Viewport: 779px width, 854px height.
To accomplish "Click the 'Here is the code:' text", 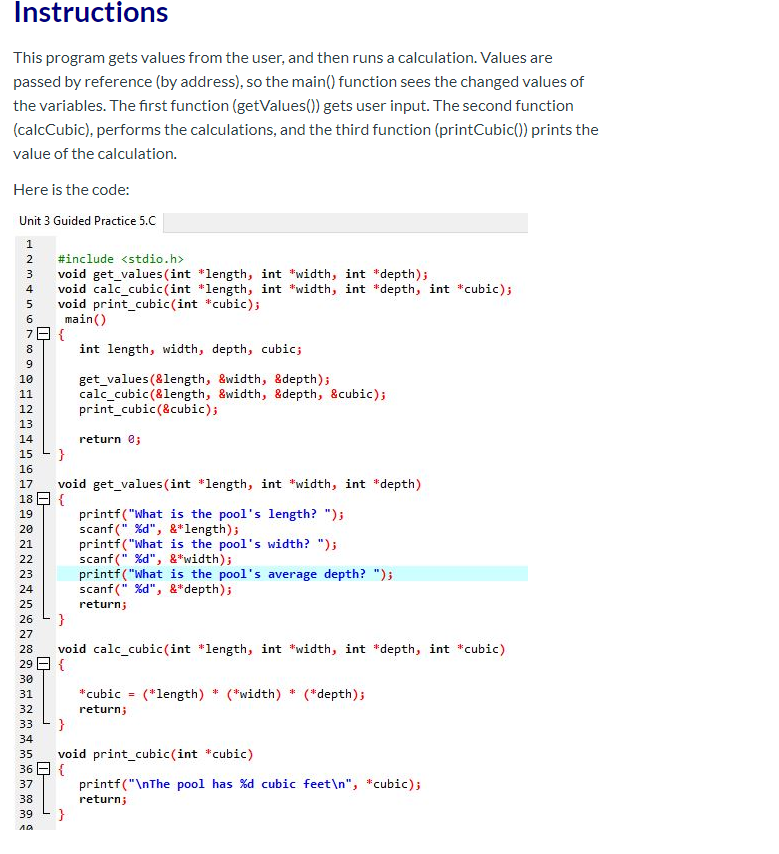I will 71,190.
